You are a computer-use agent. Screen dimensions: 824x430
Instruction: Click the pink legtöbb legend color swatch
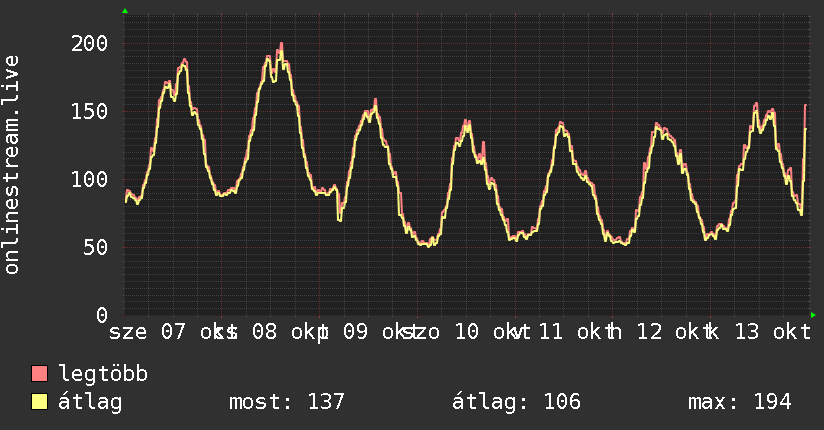click(x=39, y=373)
